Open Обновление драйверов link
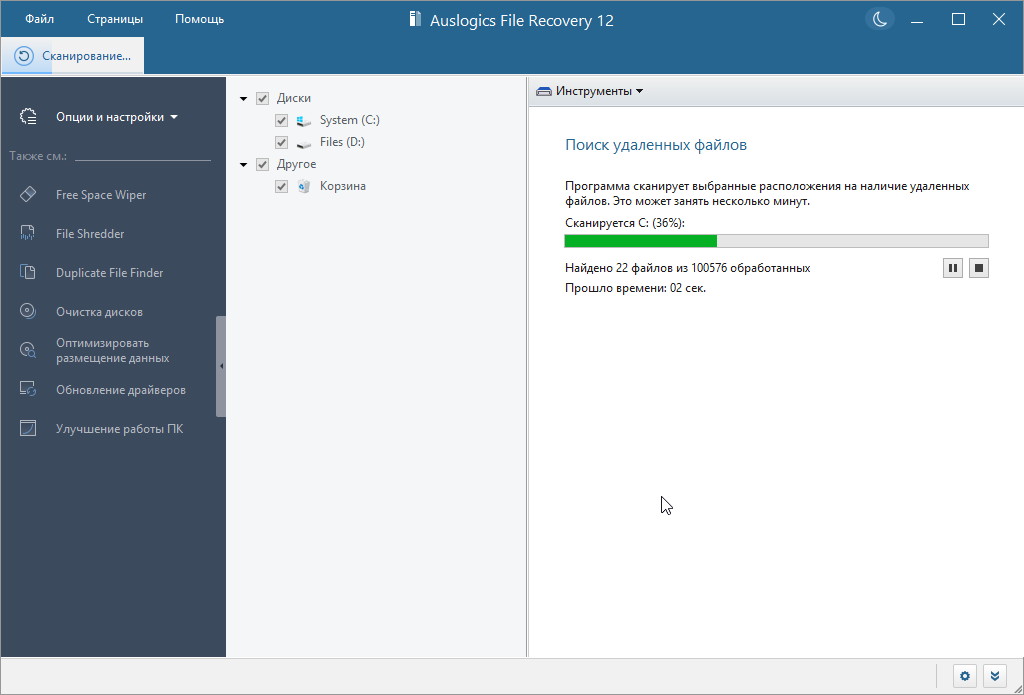1024x695 pixels. tap(121, 390)
